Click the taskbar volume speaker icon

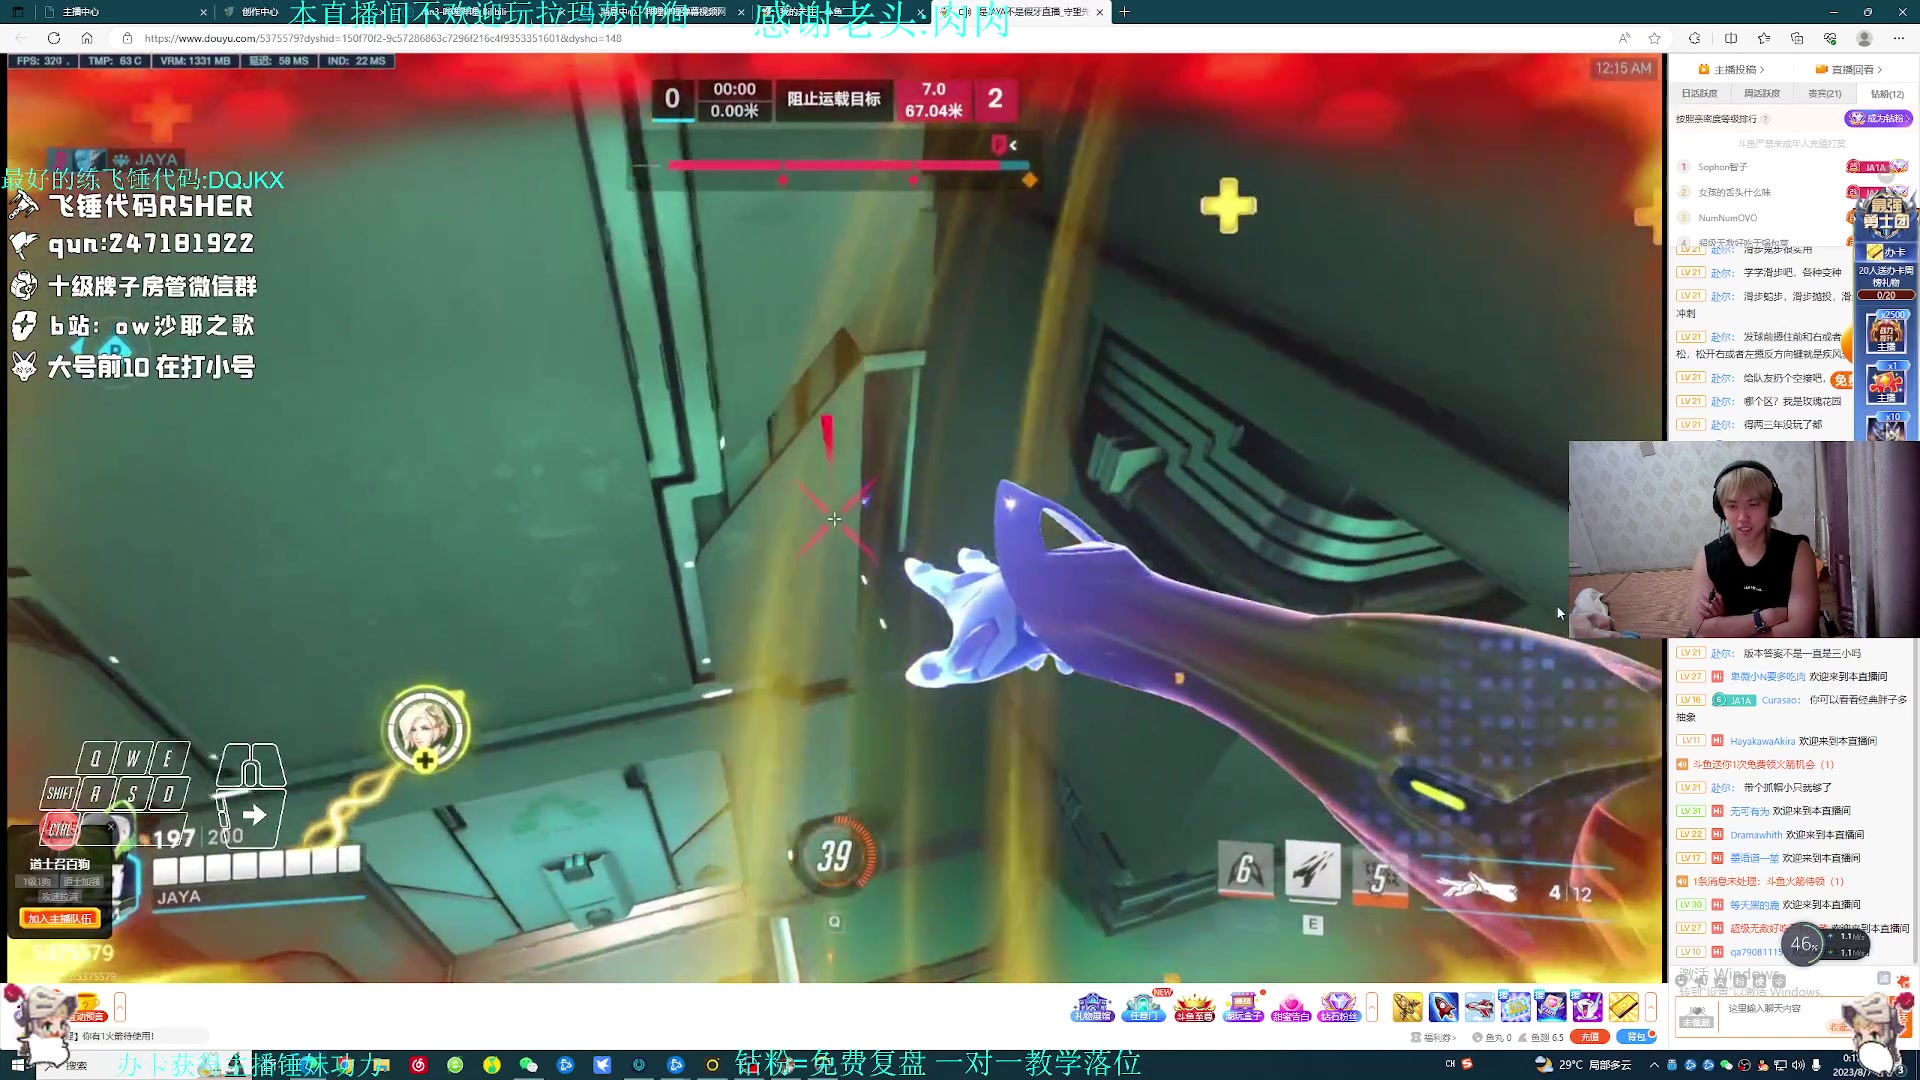[1799, 1065]
